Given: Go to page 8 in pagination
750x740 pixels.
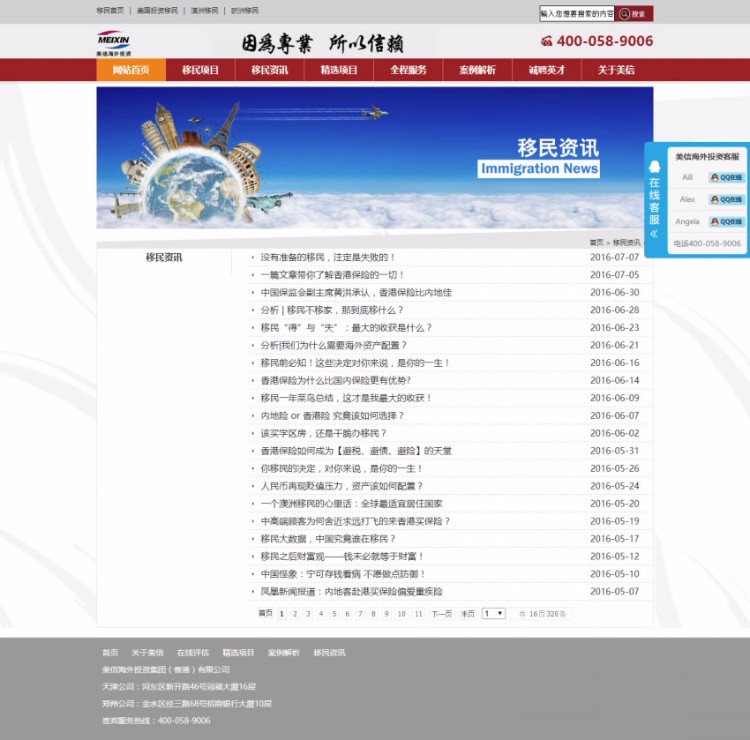Looking at the screenshot, I should pos(373,614).
